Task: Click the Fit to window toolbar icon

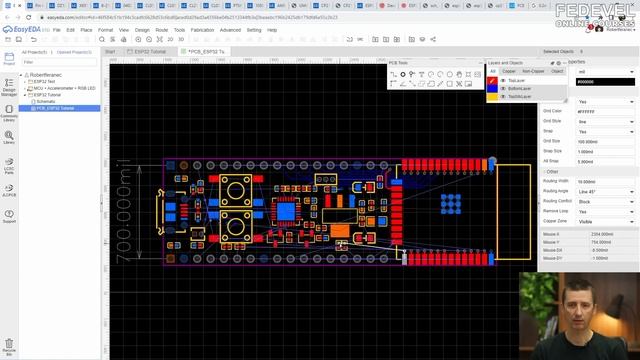Action: 160,40
